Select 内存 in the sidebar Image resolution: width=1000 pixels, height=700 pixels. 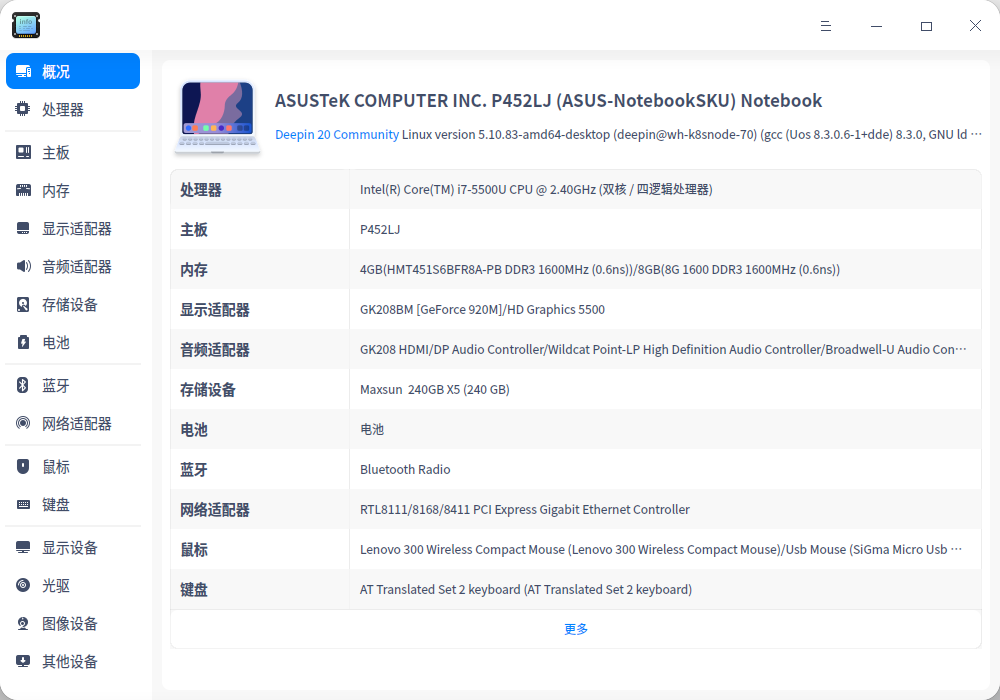pos(73,191)
